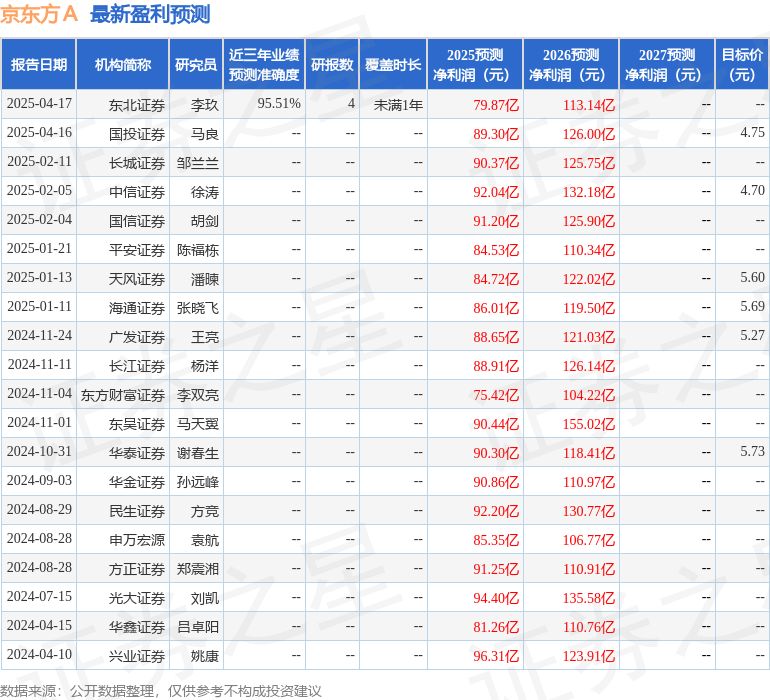Select the 目标价 column header
770x700 pixels.
pyautogui.click(x=742, y=64)
